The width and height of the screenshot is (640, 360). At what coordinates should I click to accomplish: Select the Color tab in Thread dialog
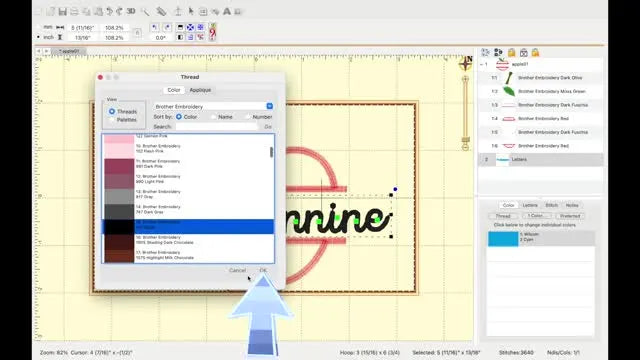174,90
